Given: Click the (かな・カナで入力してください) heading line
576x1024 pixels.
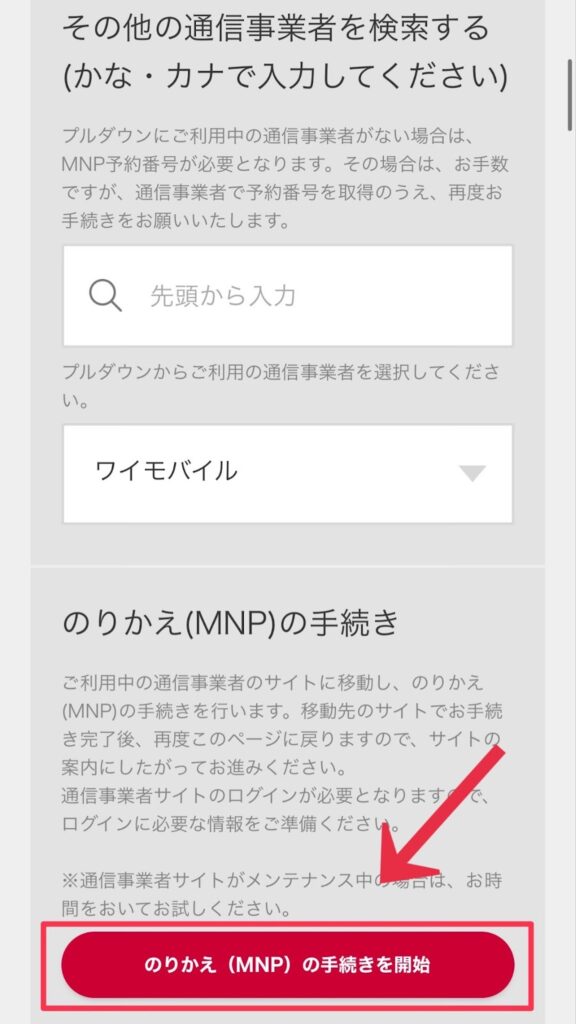Looking at the screenshot, I should point(285,78).
